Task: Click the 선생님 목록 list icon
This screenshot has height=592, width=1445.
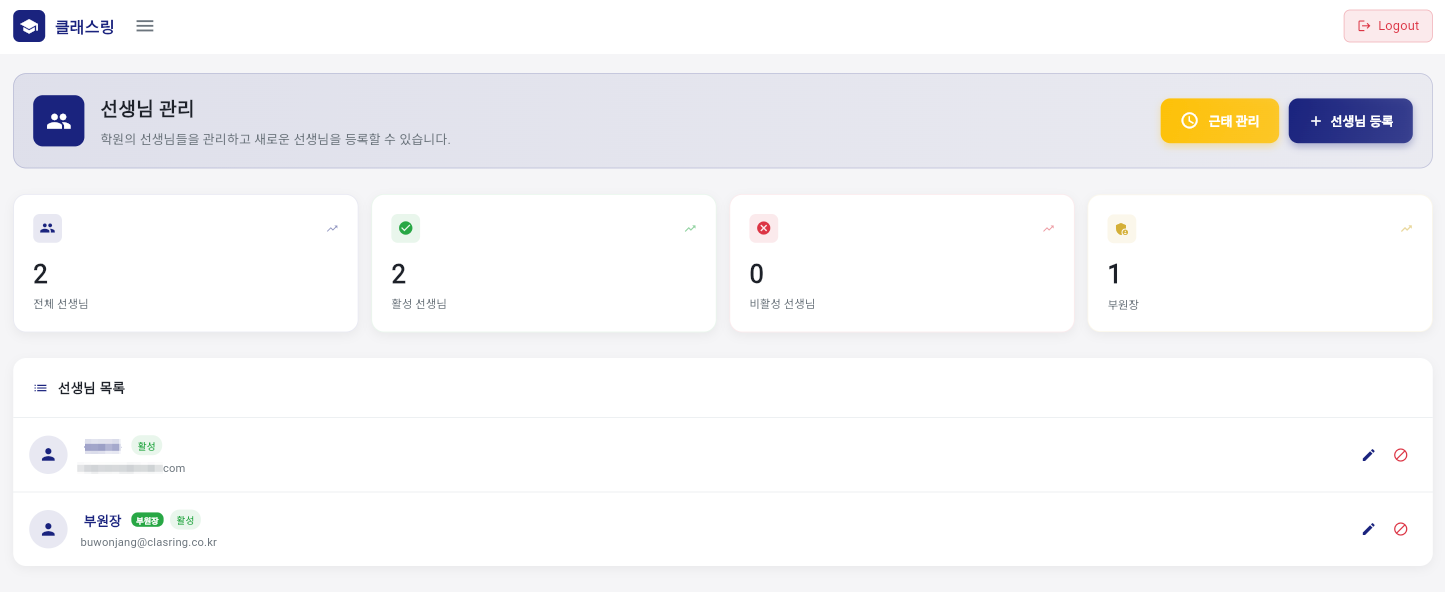Action: pos(41,388)
